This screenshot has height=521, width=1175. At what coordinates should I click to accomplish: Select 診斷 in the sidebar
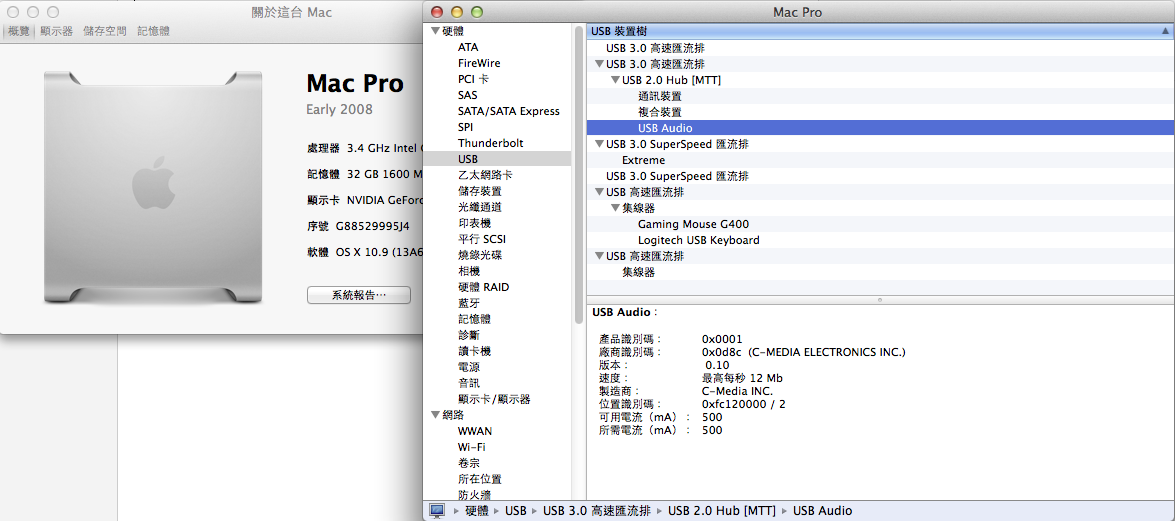click(469, 335)
